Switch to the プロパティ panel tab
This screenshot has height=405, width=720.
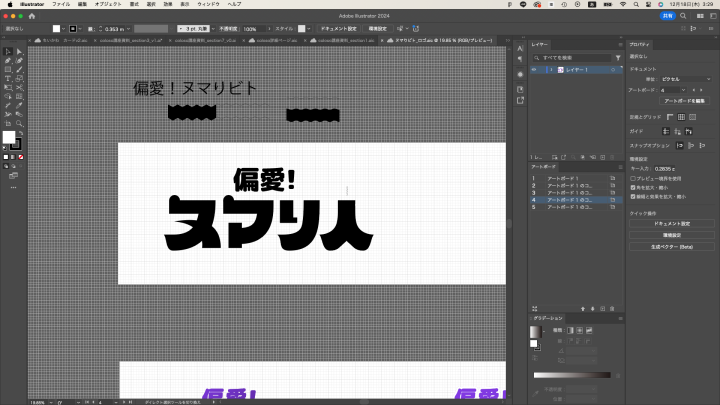(639, 45)
